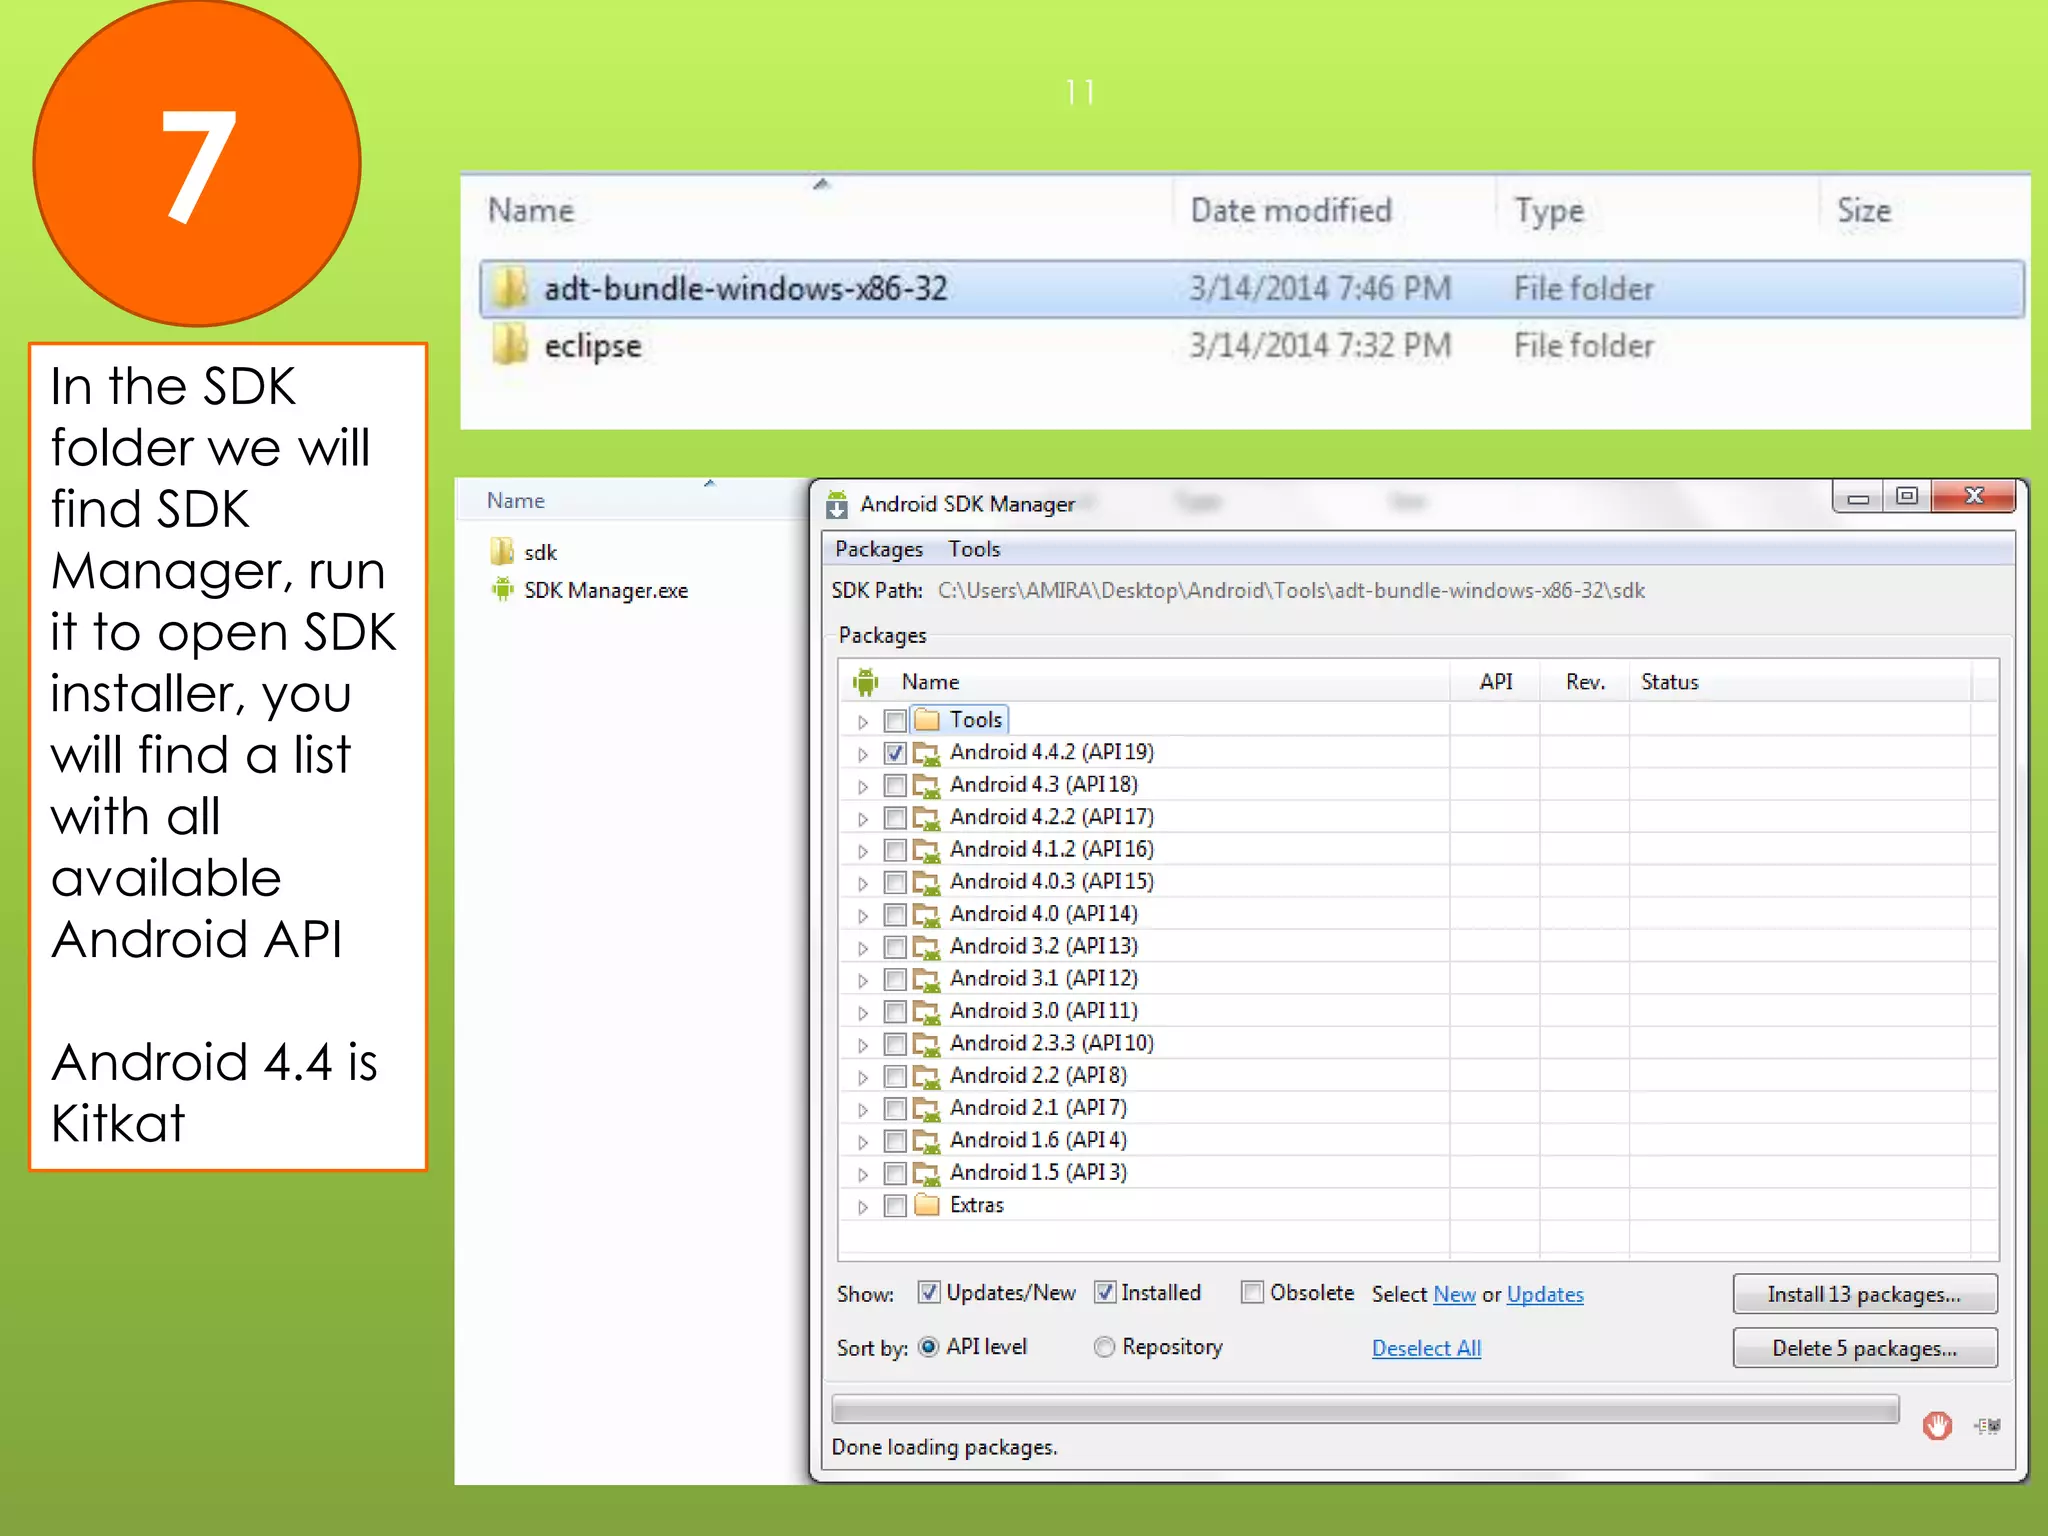Click the Extras folder icon
The height and width of the screenshot is (1536, 2048).
tap(928, 1205)
